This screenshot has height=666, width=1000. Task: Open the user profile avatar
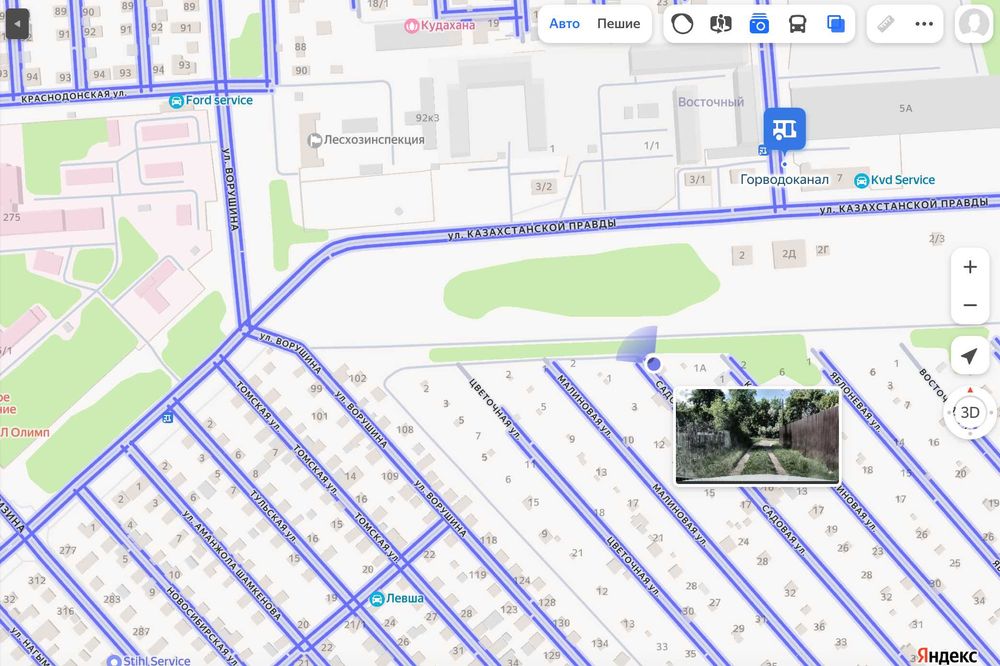pos(973,24)
